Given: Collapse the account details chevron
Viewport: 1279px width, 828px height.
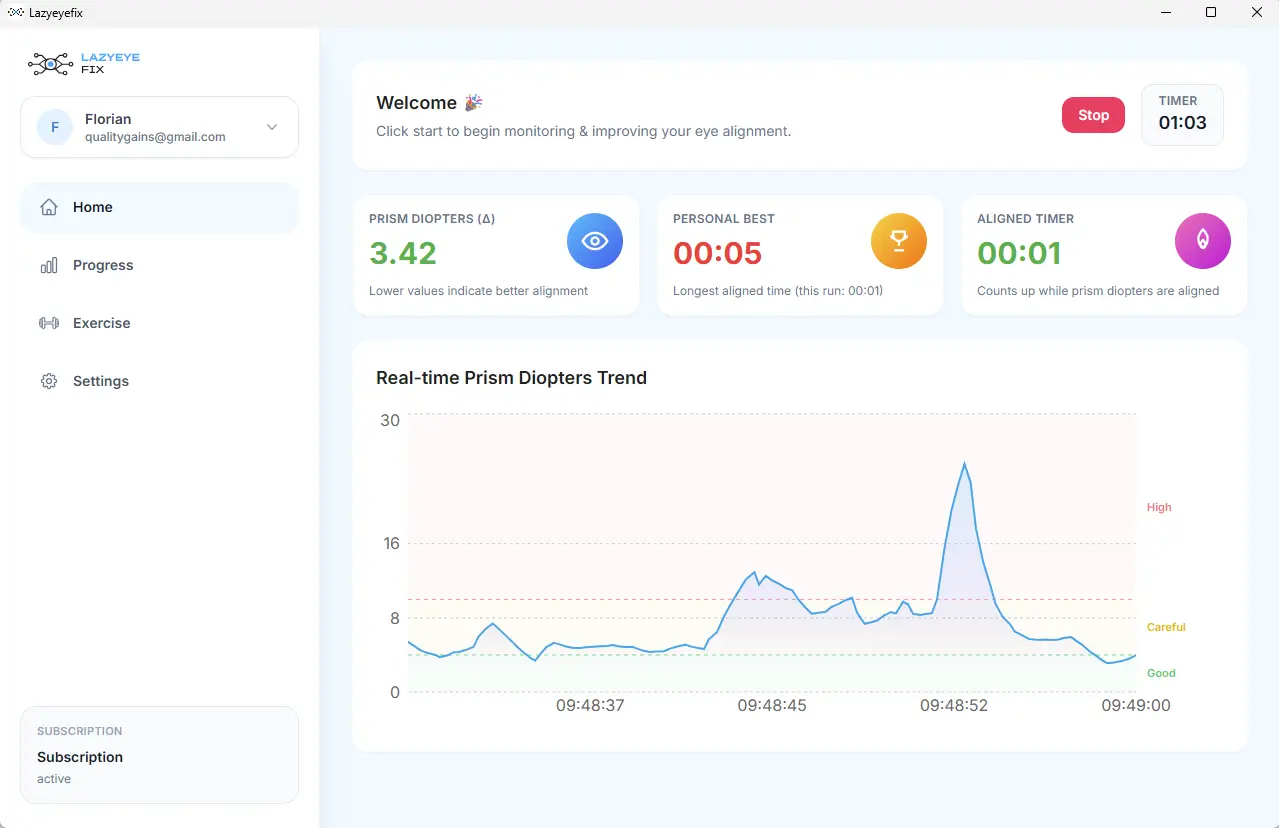Looking at the screenshot, I should click(x=271, y=127).
